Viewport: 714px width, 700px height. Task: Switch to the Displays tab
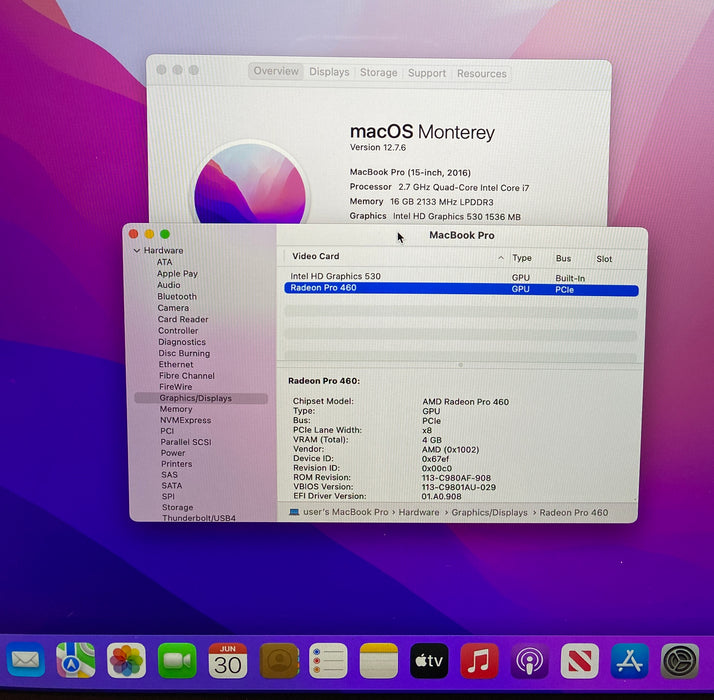[x=329, y=72]
